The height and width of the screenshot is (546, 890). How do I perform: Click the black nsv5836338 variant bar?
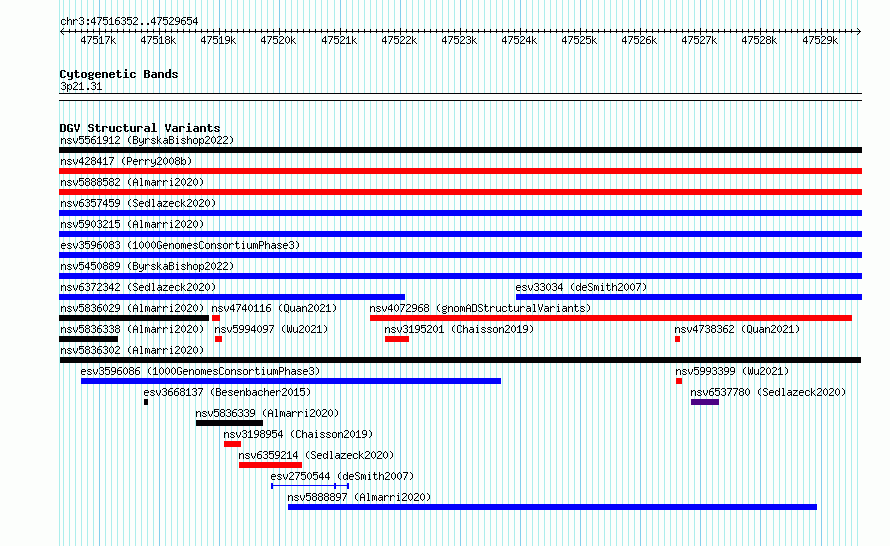pos(89,339)
